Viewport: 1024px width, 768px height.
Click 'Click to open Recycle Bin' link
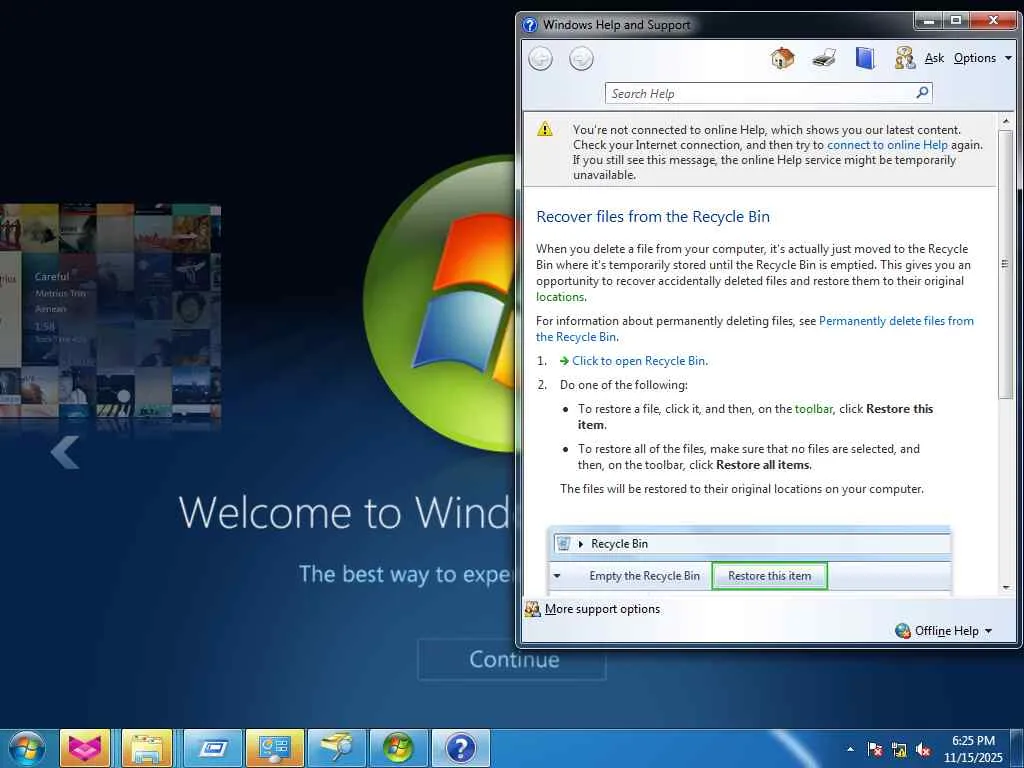639,361
